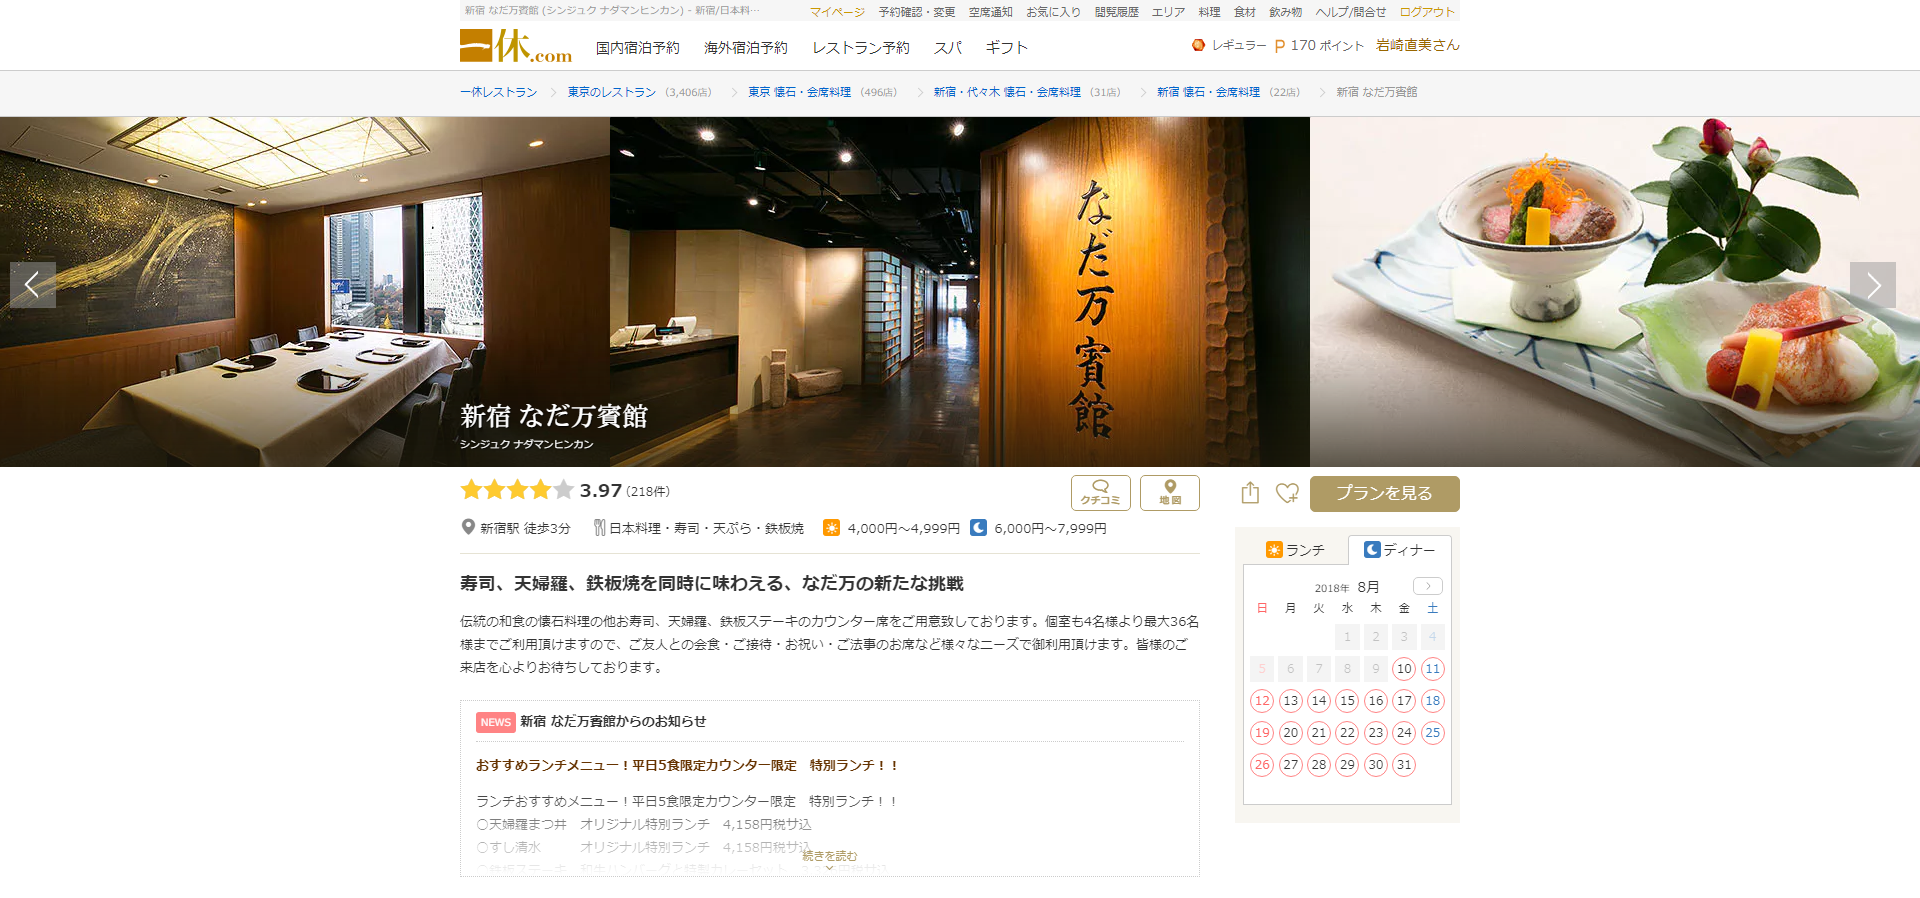Click the Ikyu.com logo

tap(515, 46)
